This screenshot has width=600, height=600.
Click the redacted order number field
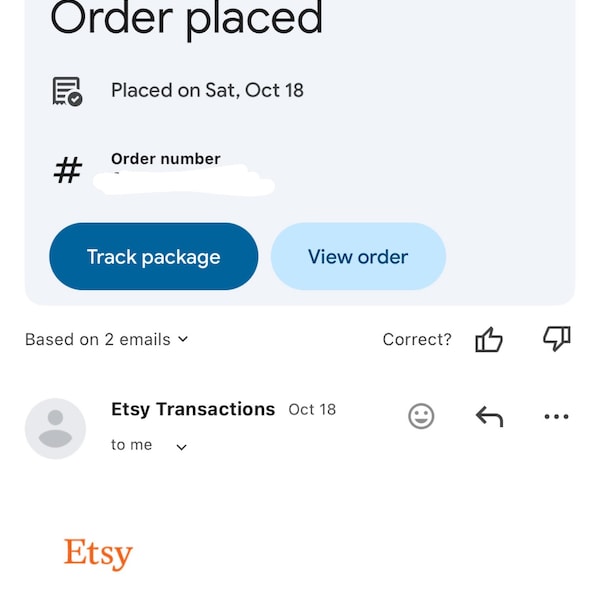click(184, 180)
